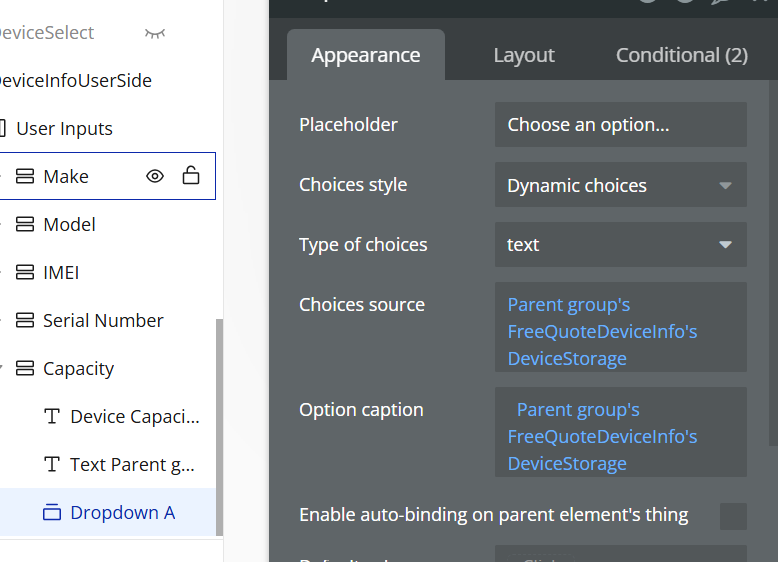Open the Choices style dropdown
The width and height of the screenshot is (778, 562).
620,185
